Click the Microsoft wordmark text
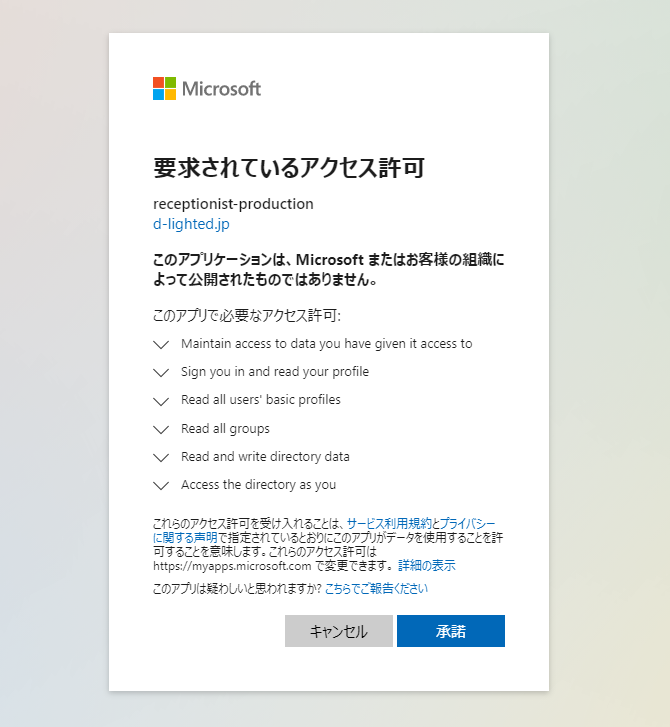This screenshot has width=670, height=727. coord(221,89)
